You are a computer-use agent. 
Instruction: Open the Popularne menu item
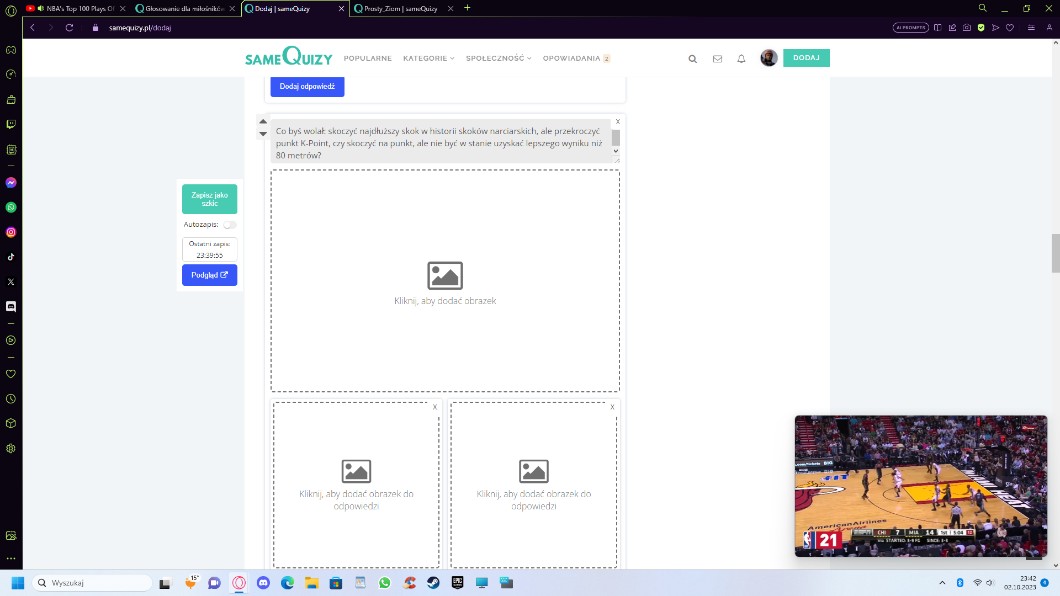pyautogui.click(x=367, y=58)
